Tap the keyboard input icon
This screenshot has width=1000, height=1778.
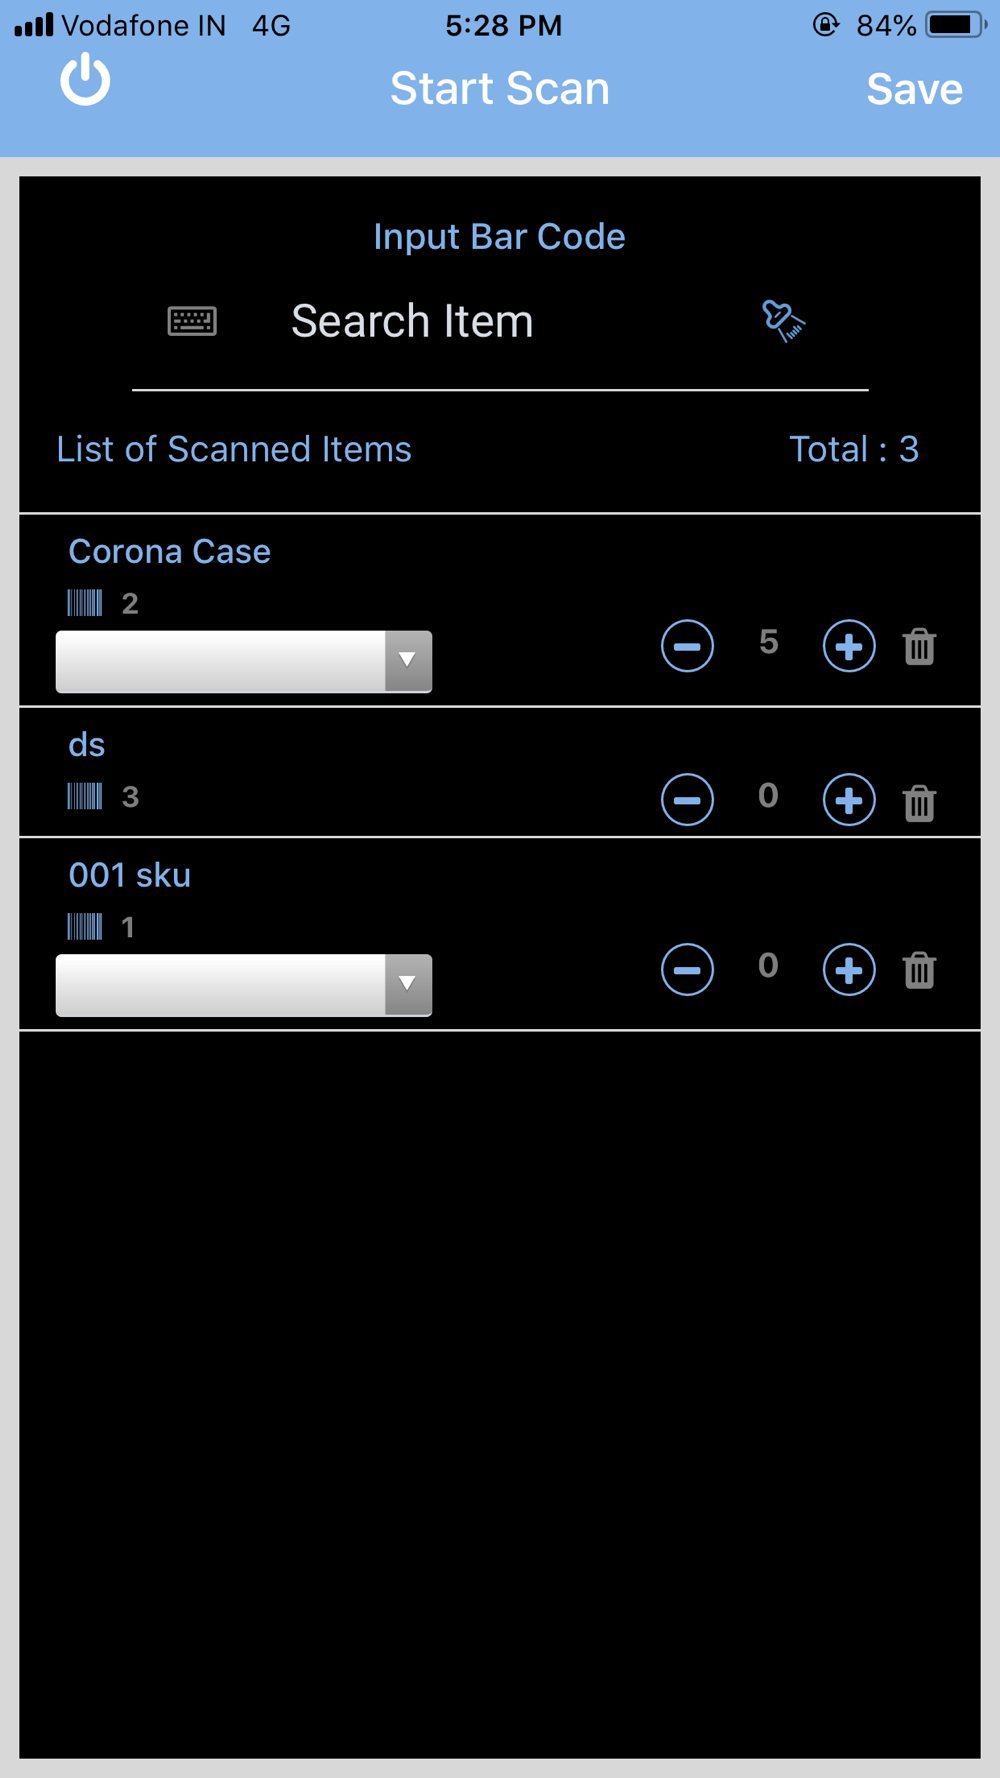(x=192, y=321)
